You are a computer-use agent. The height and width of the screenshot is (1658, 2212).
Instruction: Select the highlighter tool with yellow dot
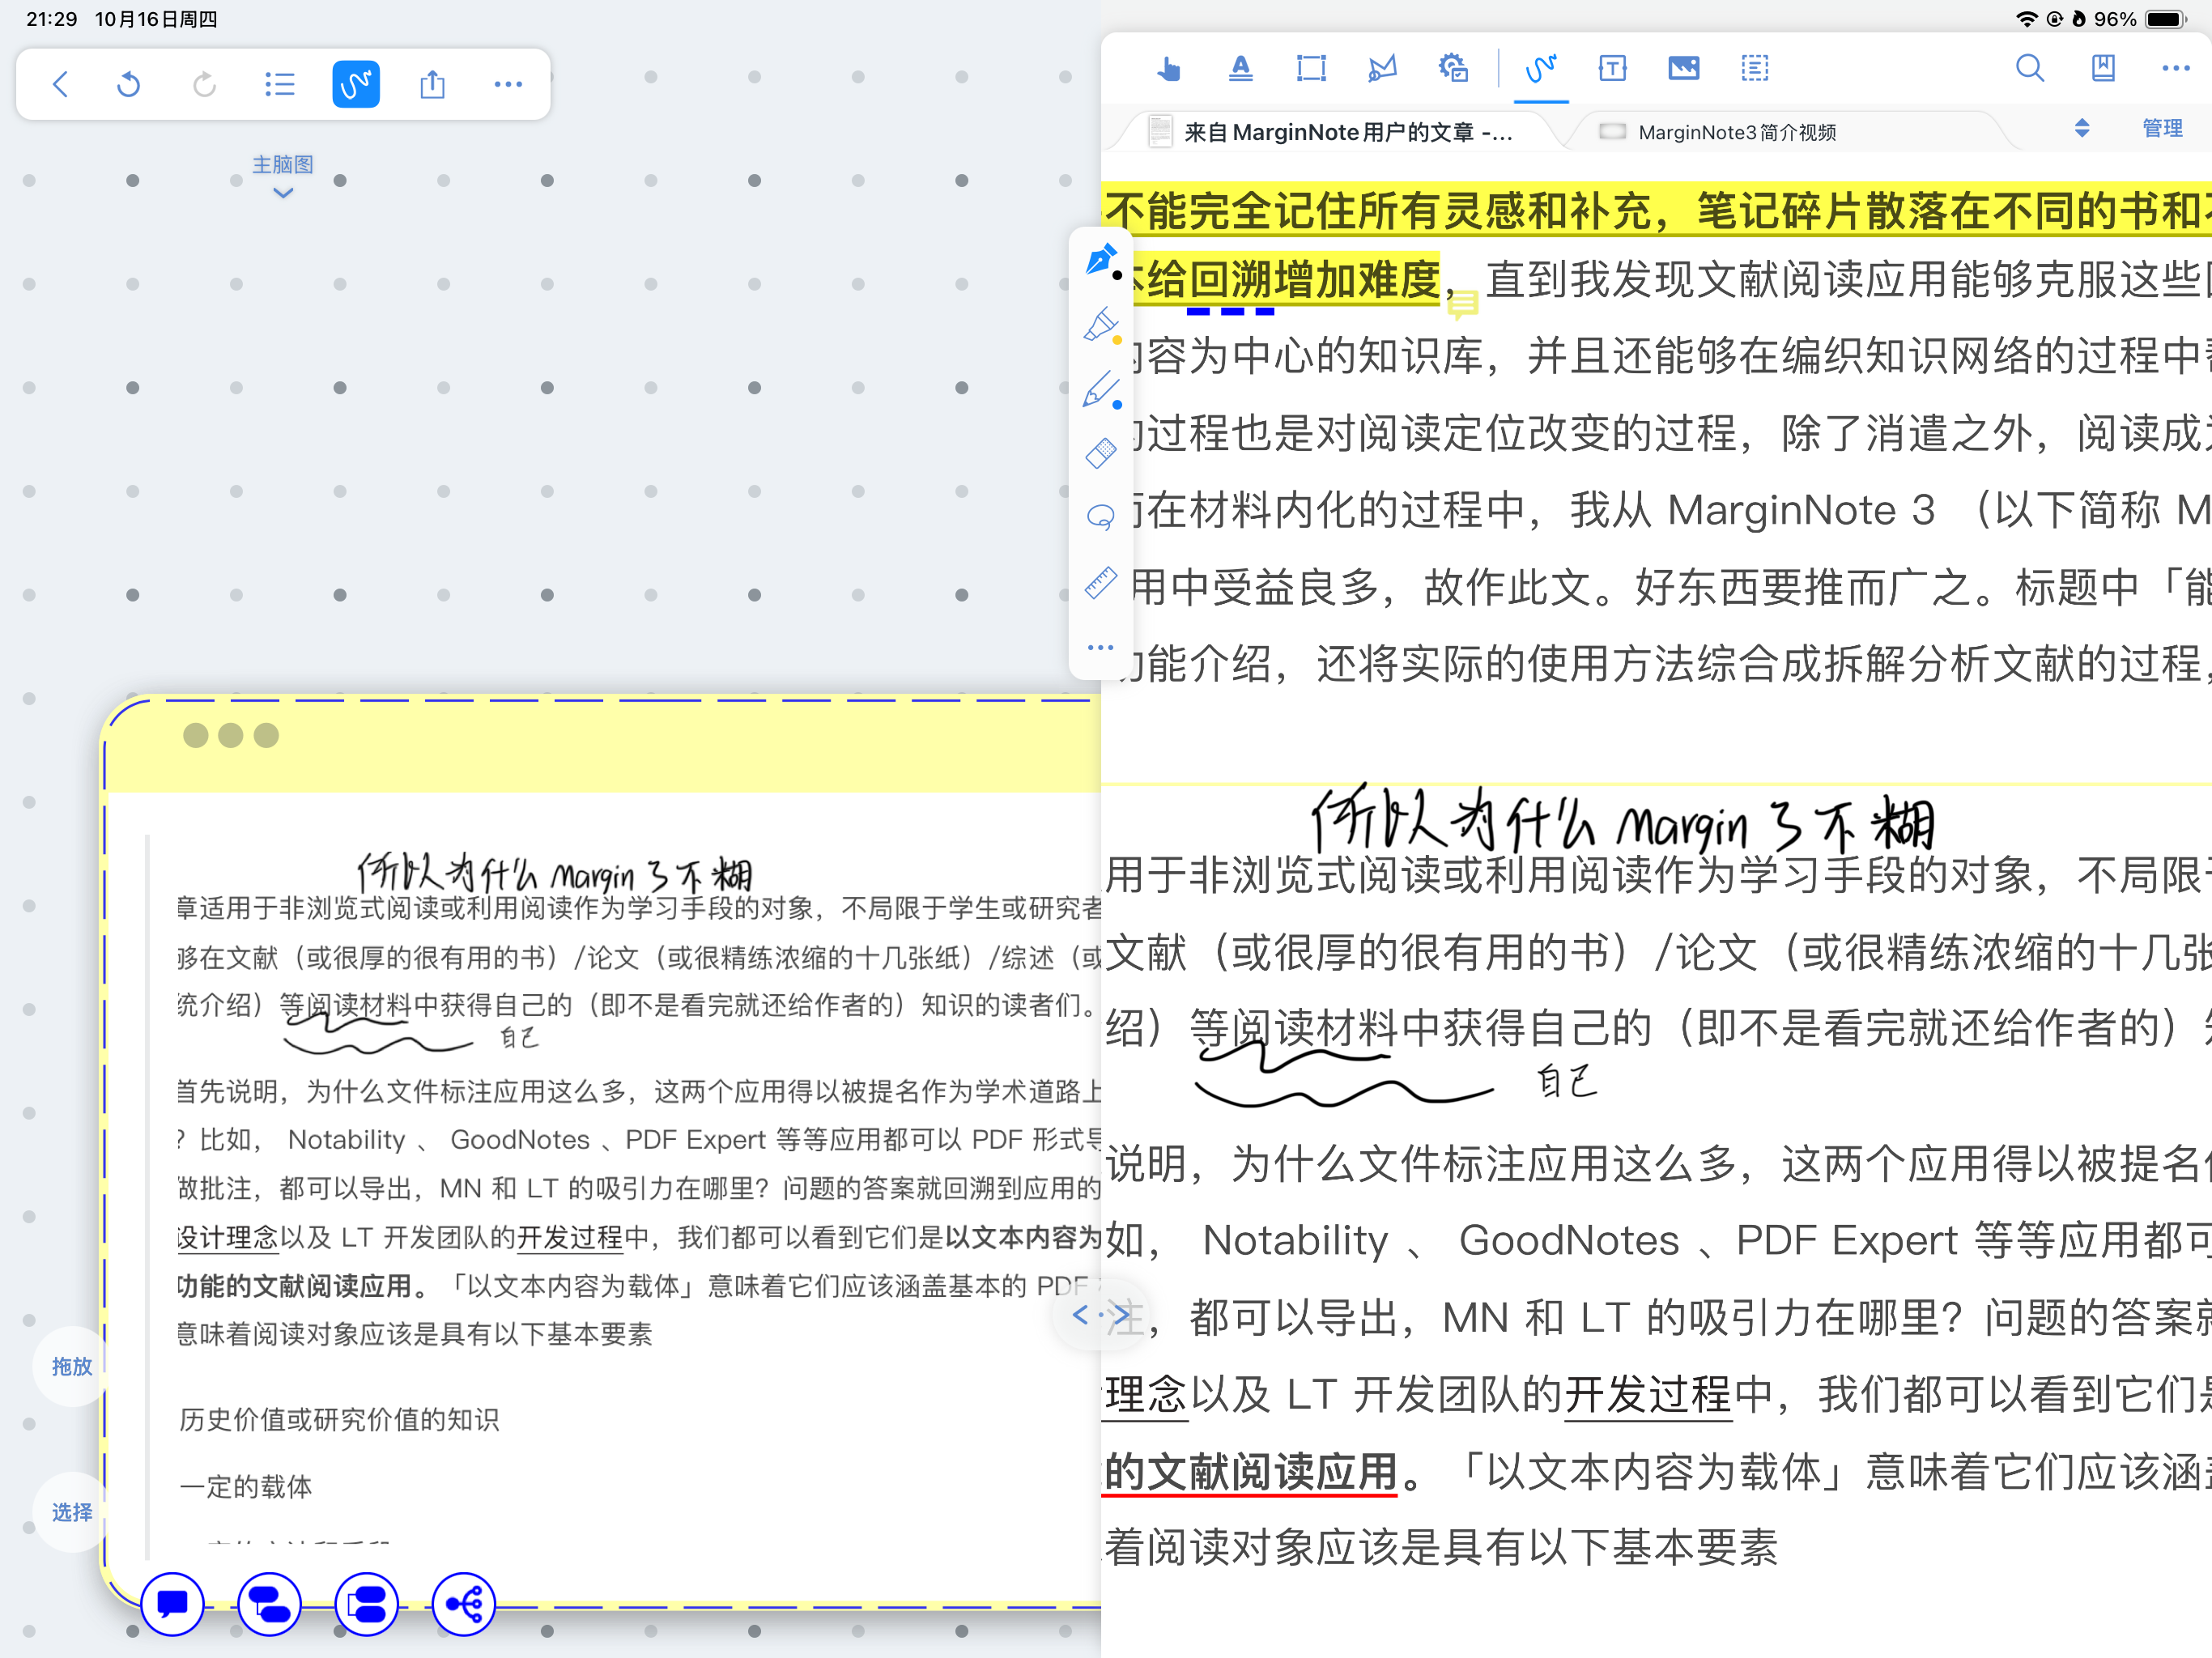(1100, 325)
